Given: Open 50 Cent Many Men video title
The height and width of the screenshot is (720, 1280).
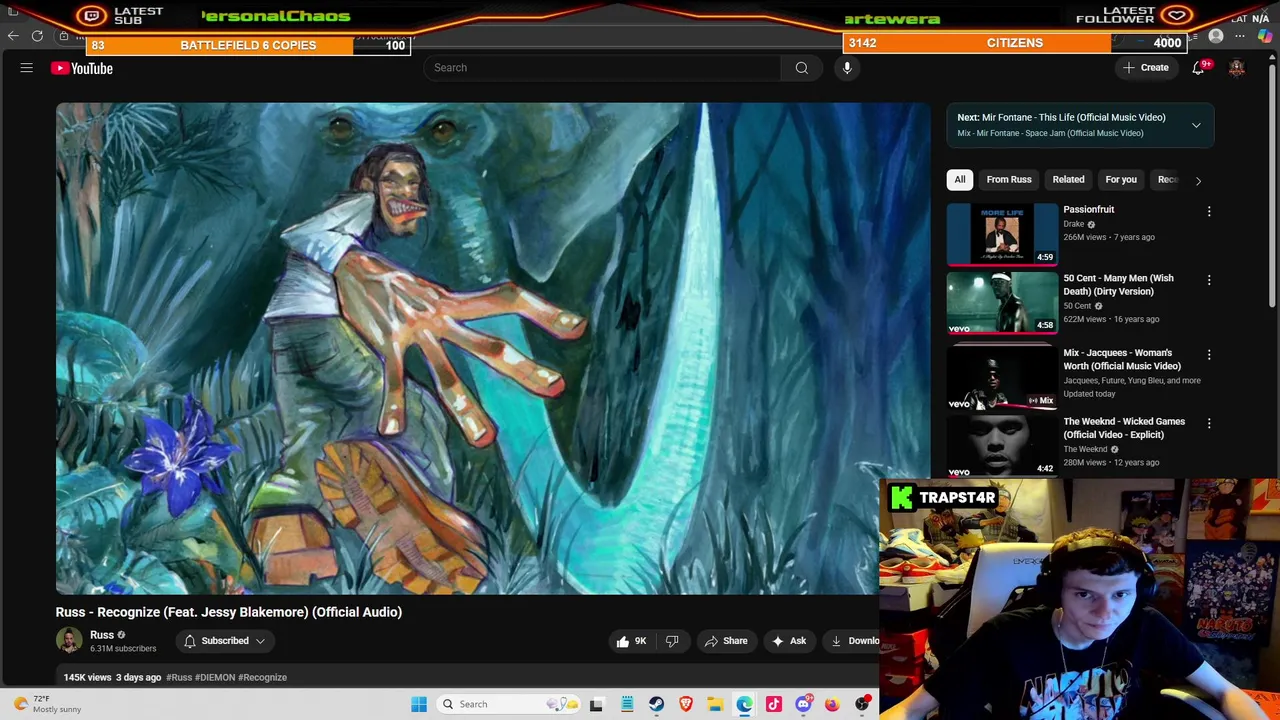Looking at the screenshot, I should tap(1118, 285).
